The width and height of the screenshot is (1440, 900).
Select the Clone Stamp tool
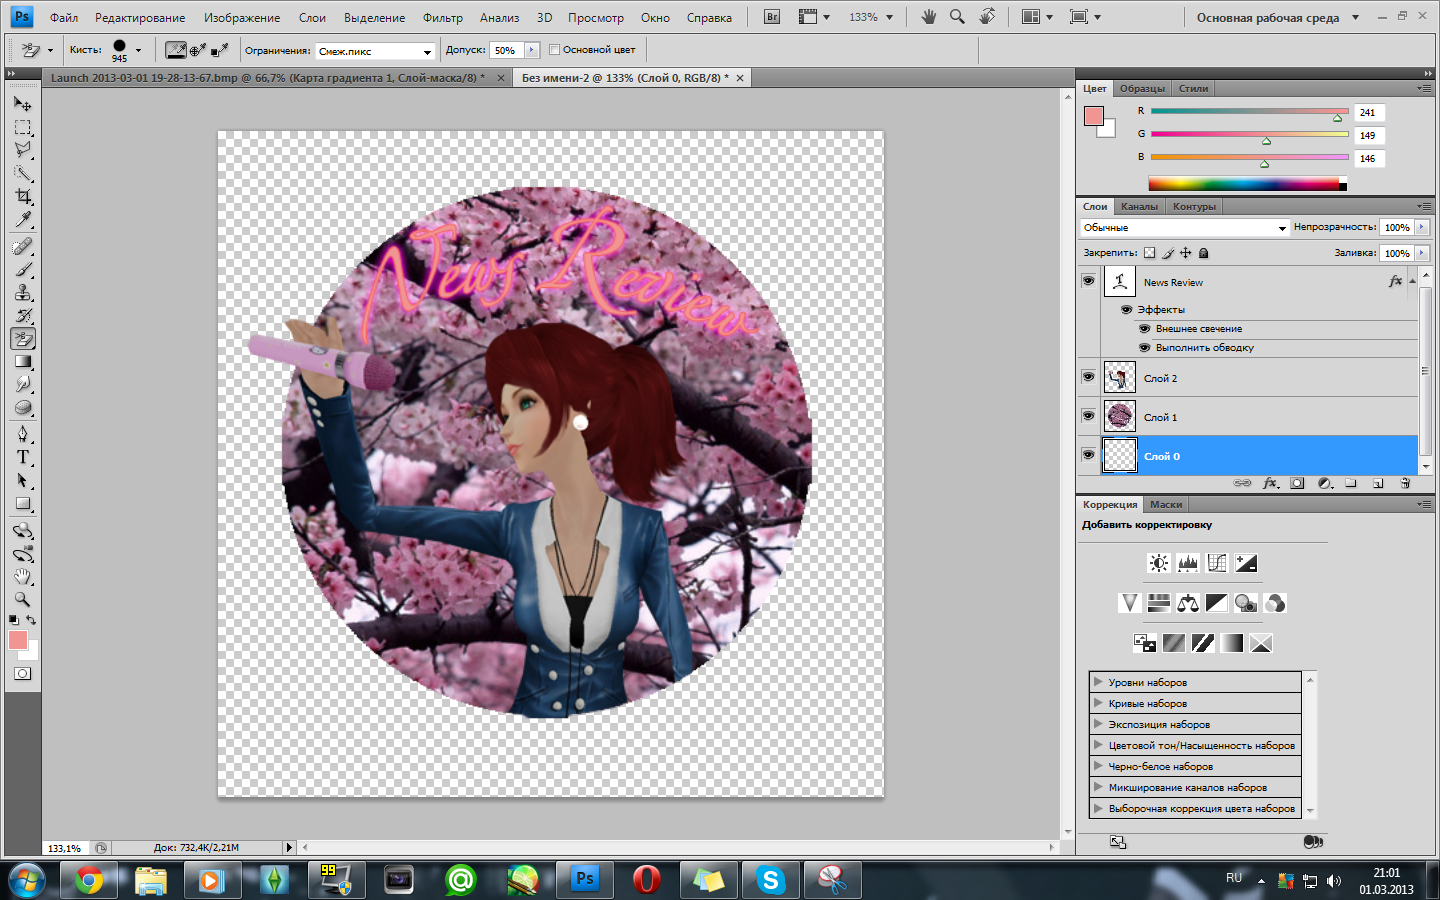tap(23, 293)
